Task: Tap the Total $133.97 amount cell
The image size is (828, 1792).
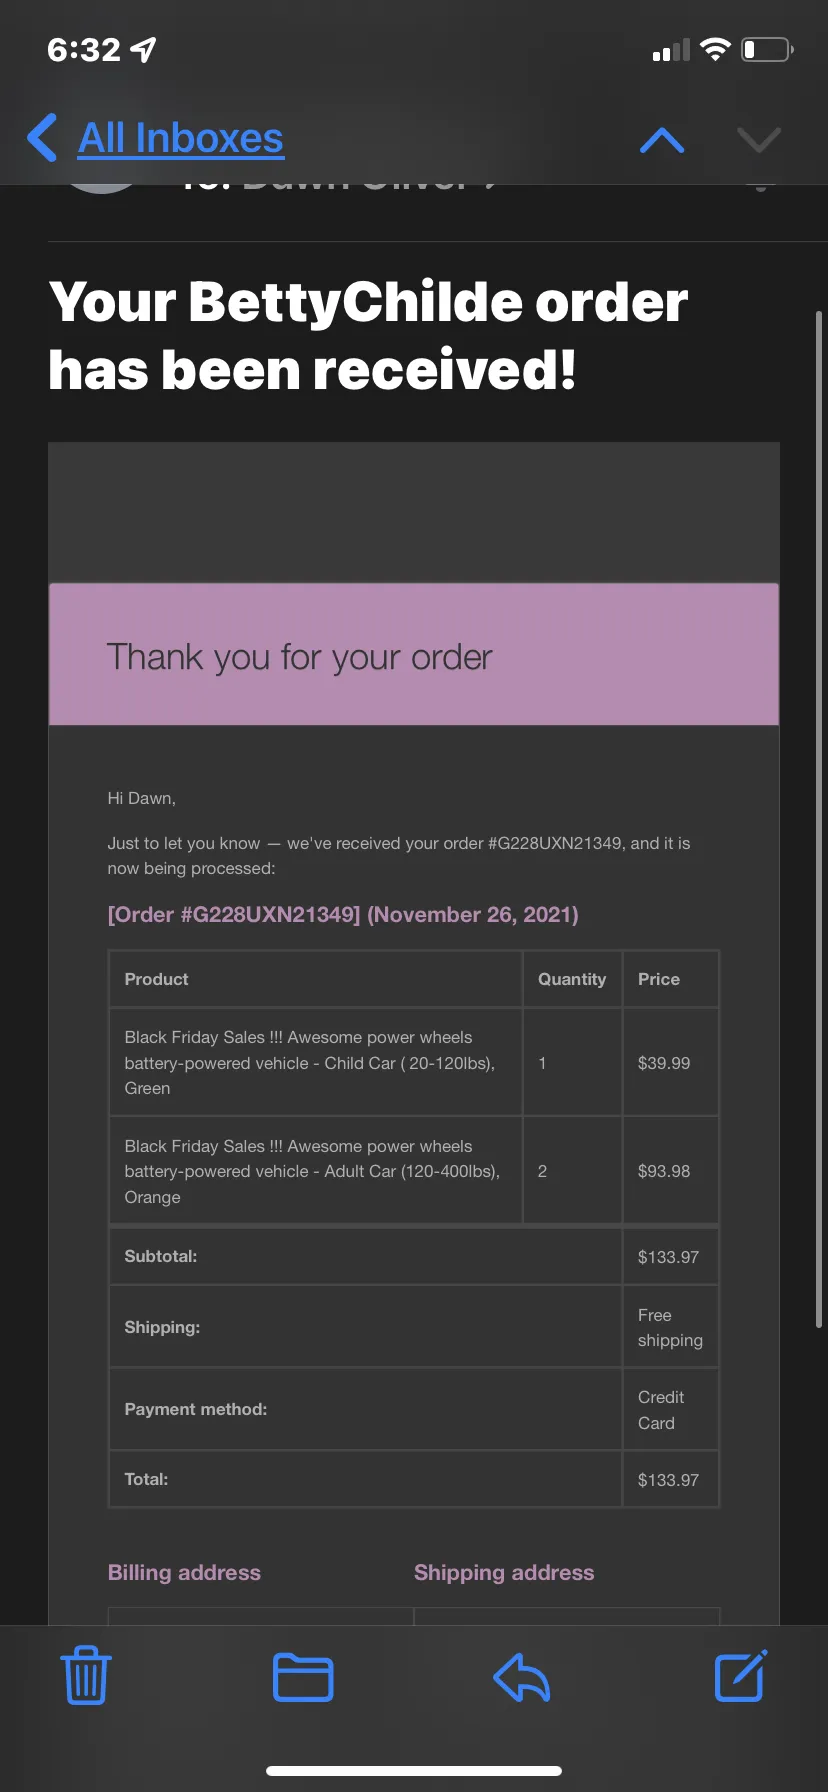Action: point(670,1480)
